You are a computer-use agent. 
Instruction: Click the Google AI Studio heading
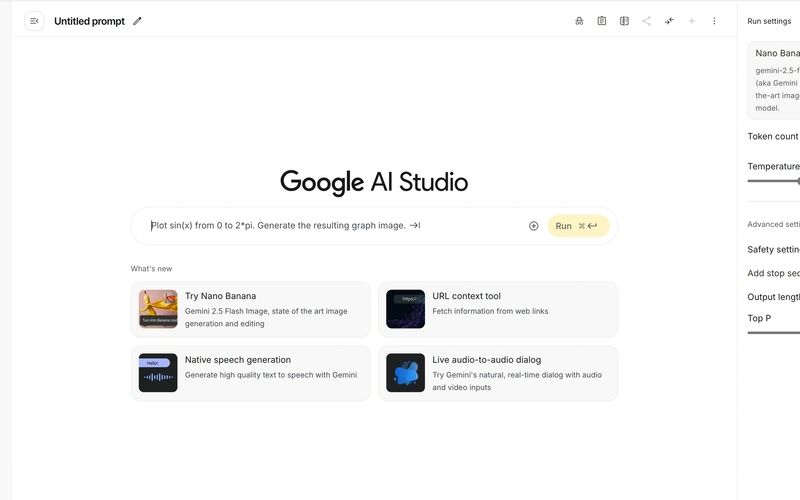pos(374,182)
